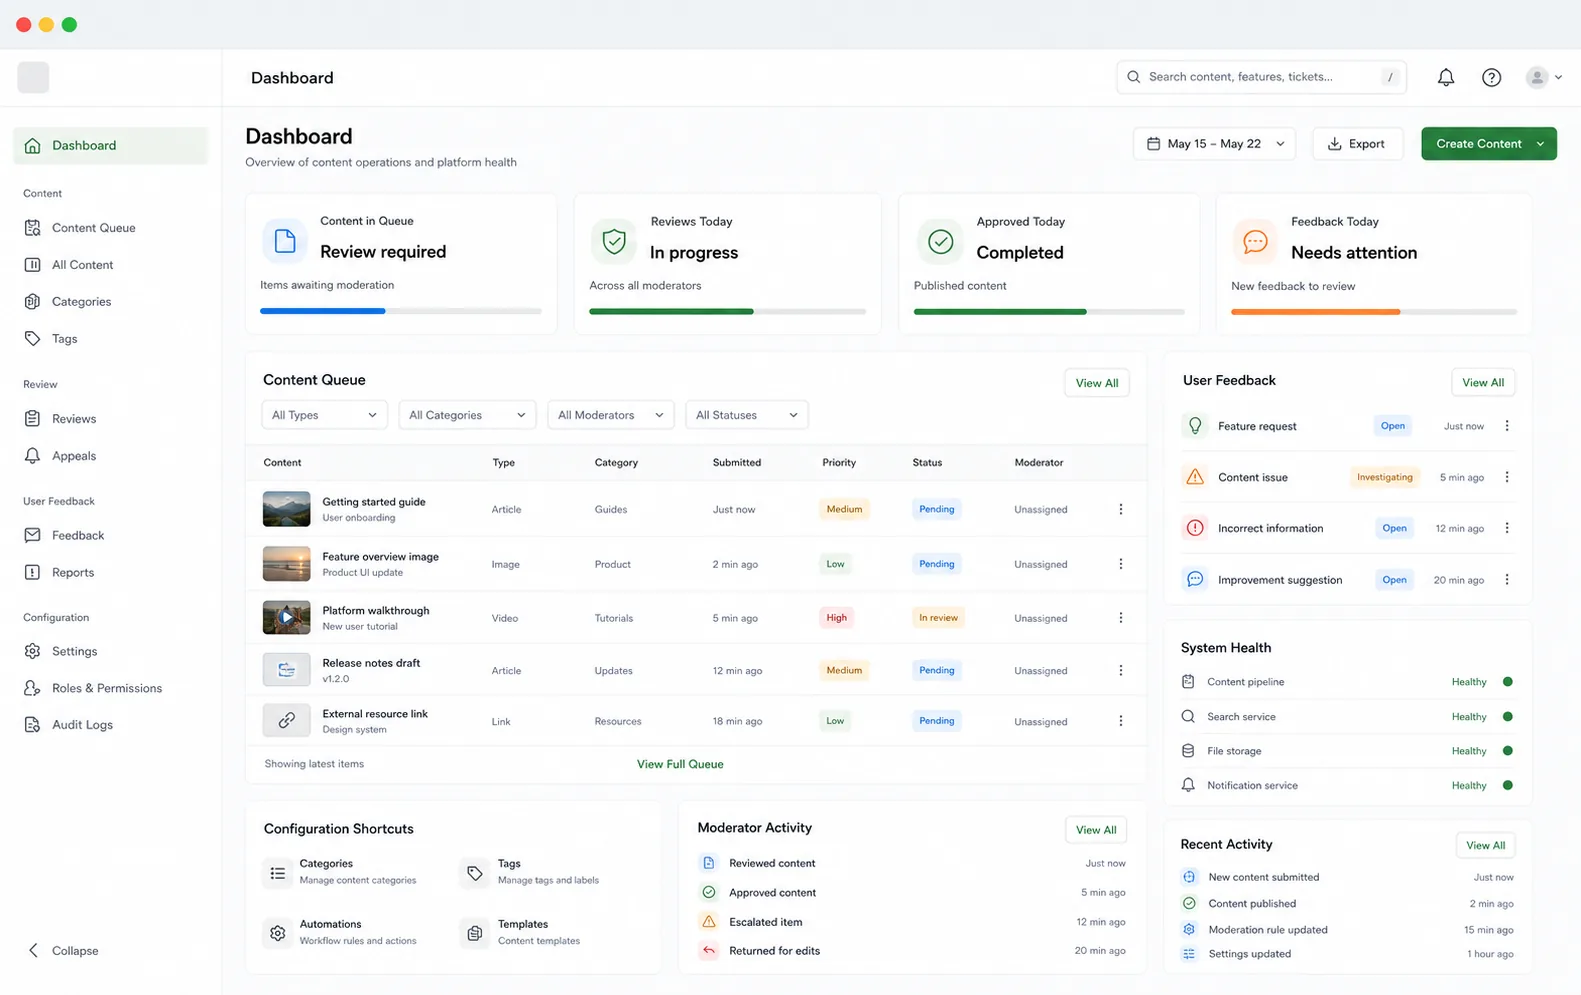Screen dimensions: 1581x995
Task: Open the All Categories filter dropdown
Action: click(x=467, y=415)
